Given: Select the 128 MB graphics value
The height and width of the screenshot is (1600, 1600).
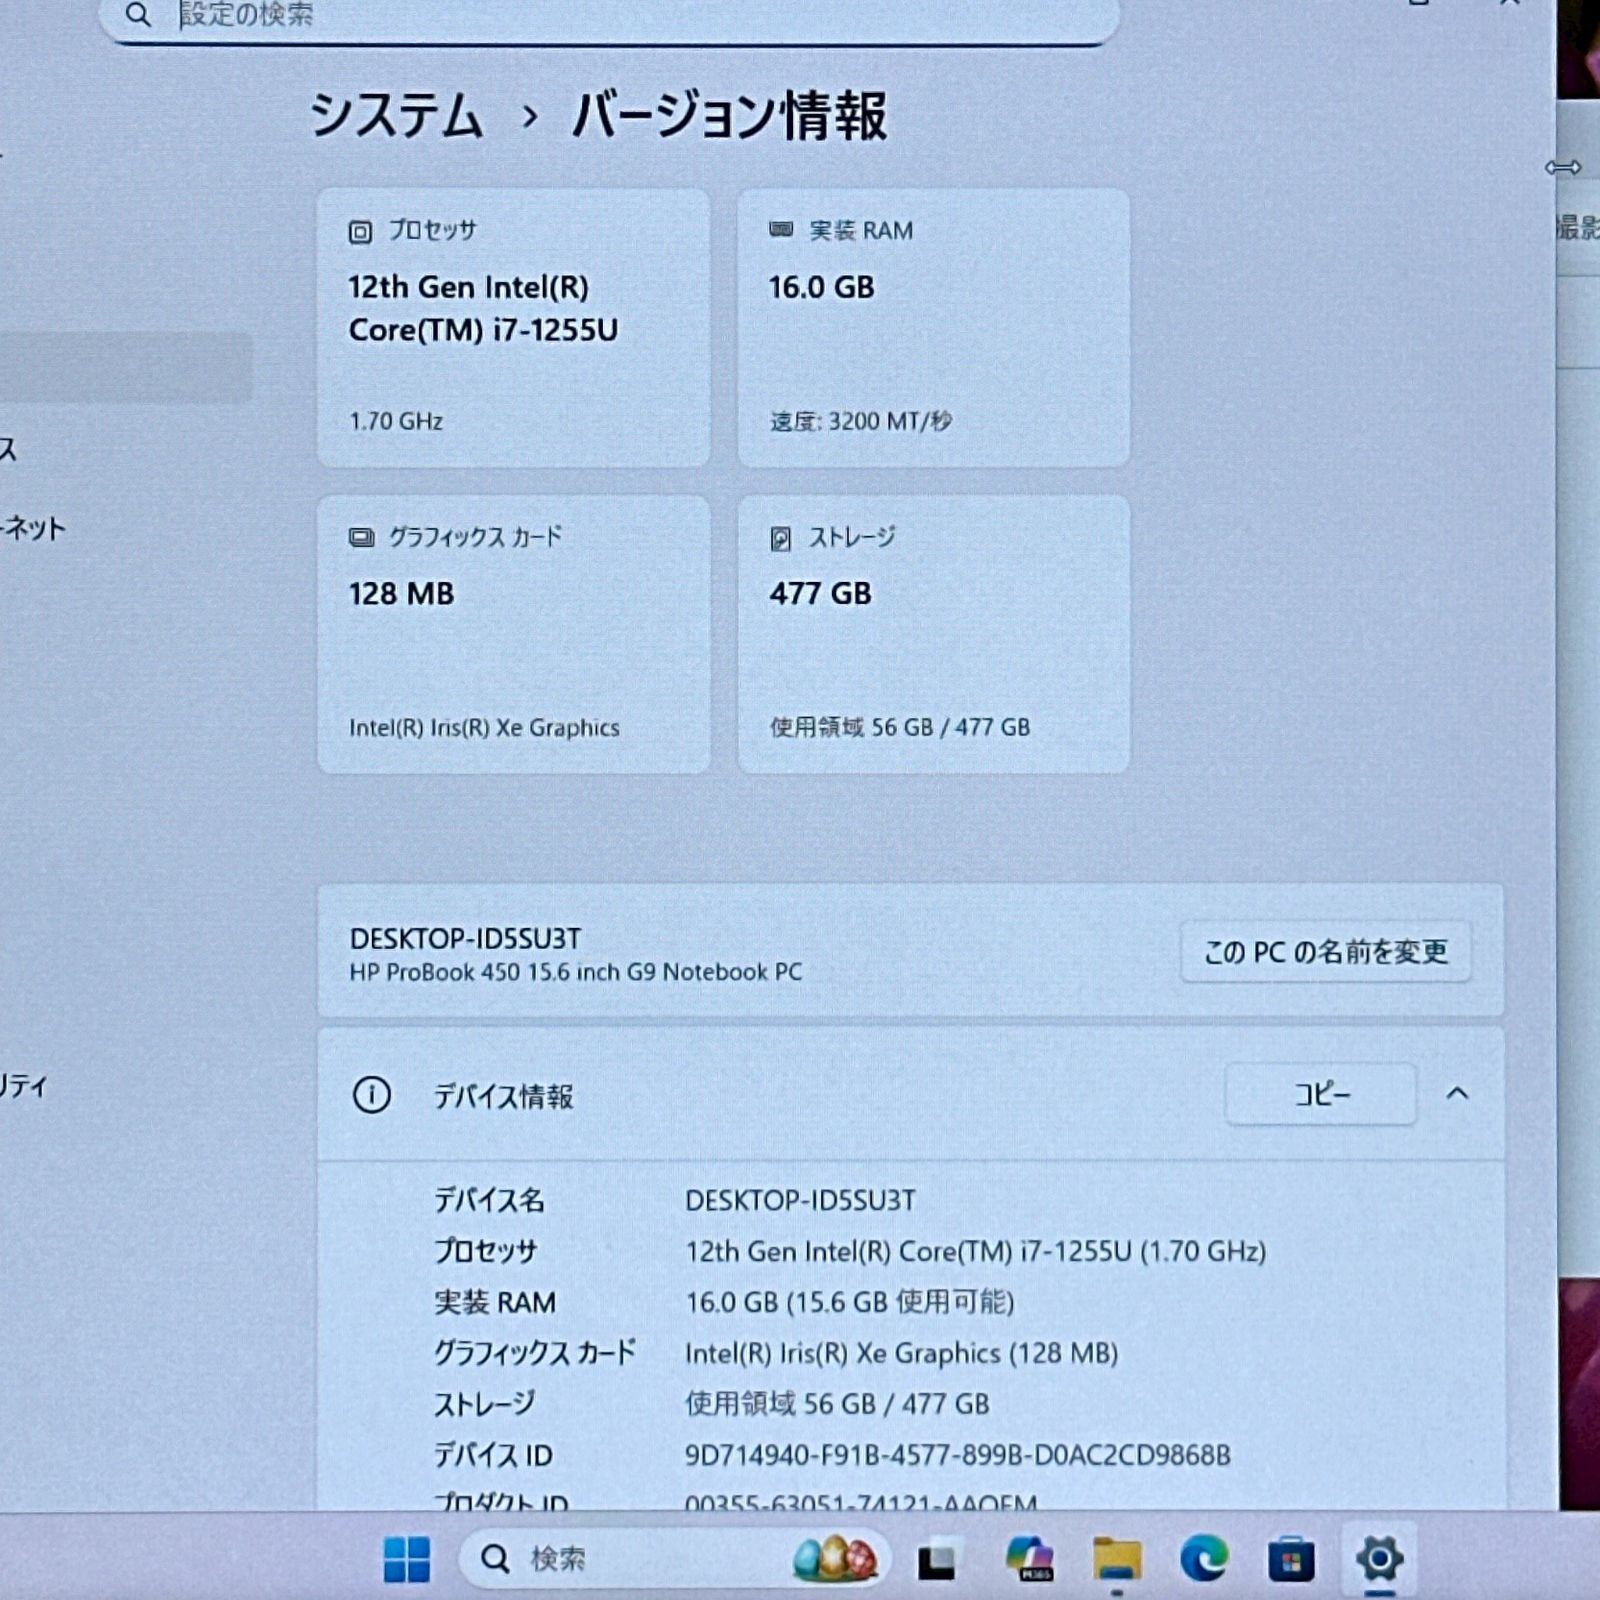Looking at the screenshot, I should (x=401, y=594).
